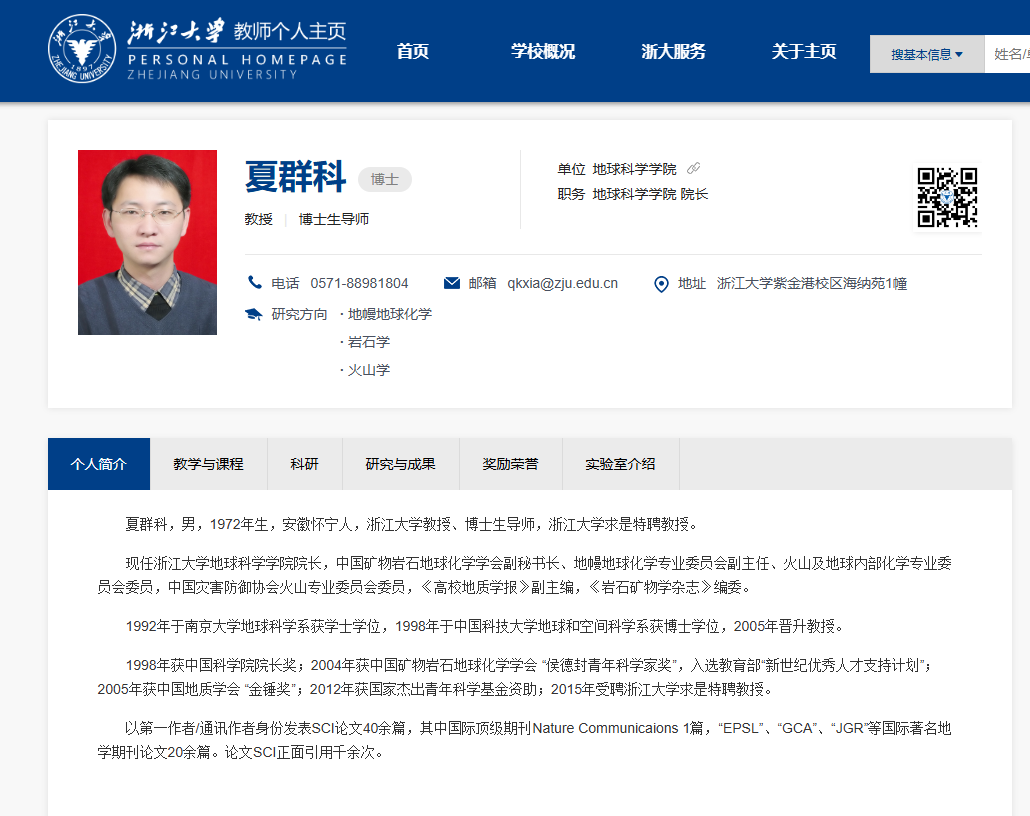Open 首页 in the top navigation

[x=413, y=51]
